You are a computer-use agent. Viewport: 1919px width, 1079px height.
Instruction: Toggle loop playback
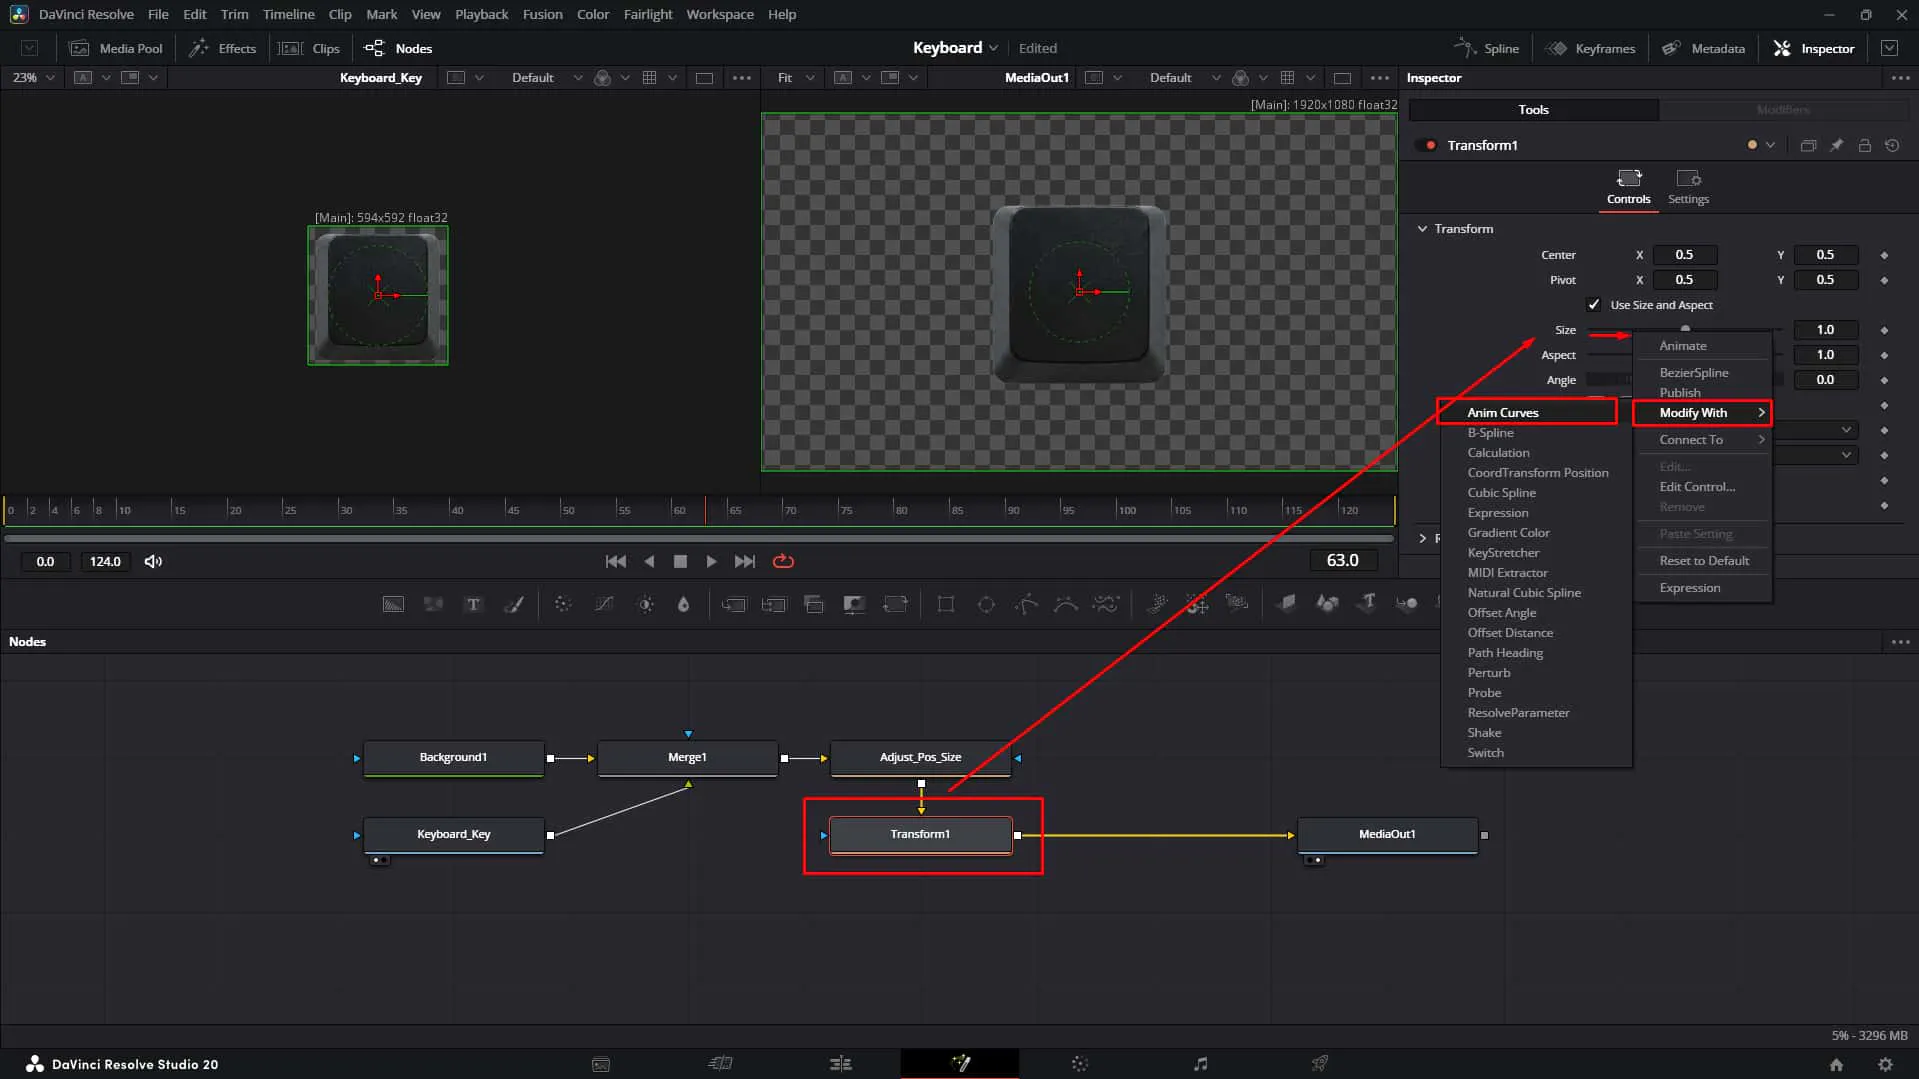[x=783, y=562]
